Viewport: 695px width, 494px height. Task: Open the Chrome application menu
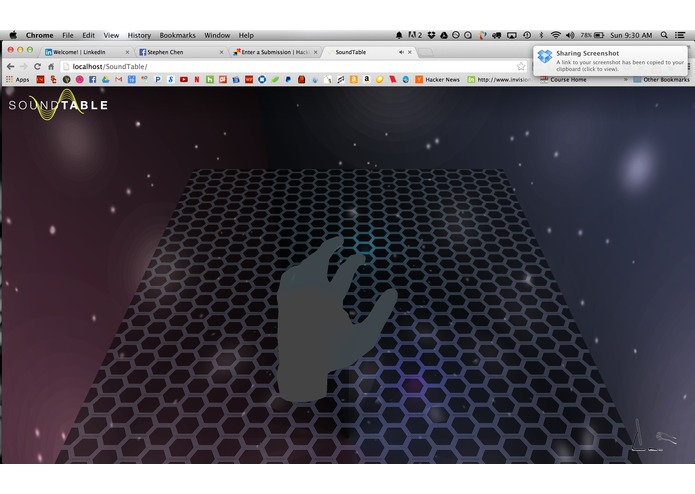click(39, 35)
